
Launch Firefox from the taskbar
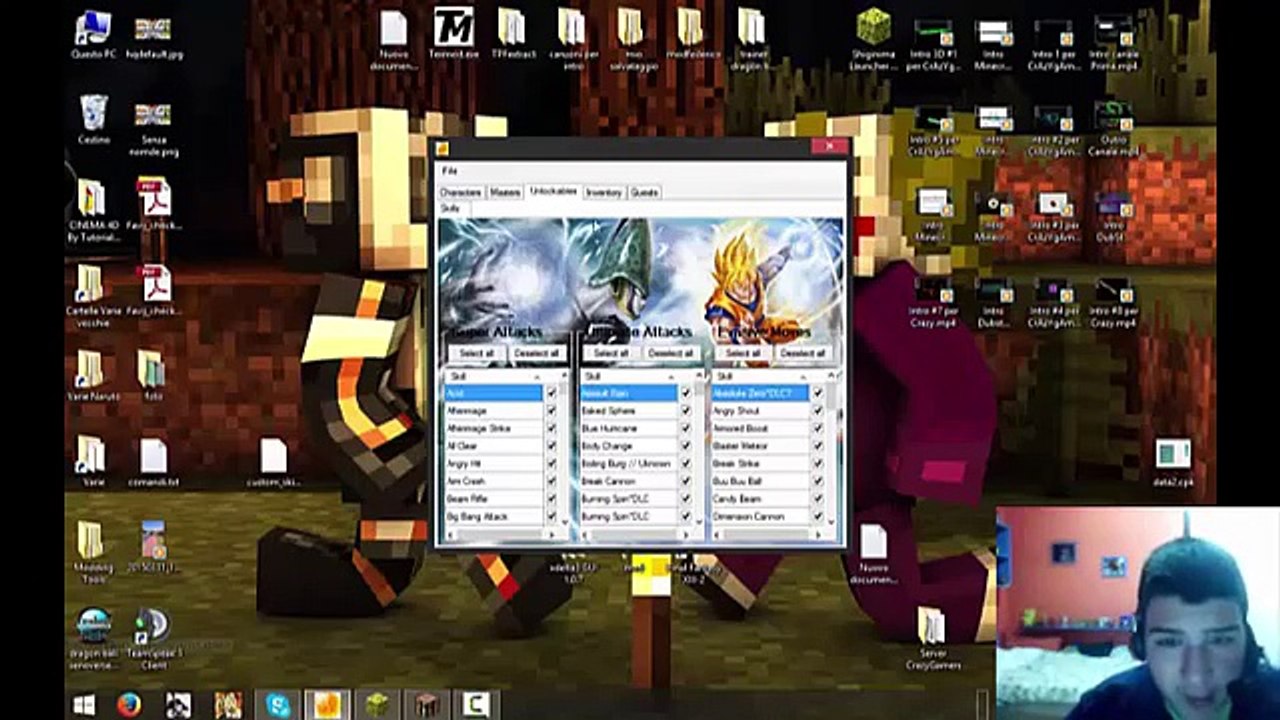coord(128,705)
